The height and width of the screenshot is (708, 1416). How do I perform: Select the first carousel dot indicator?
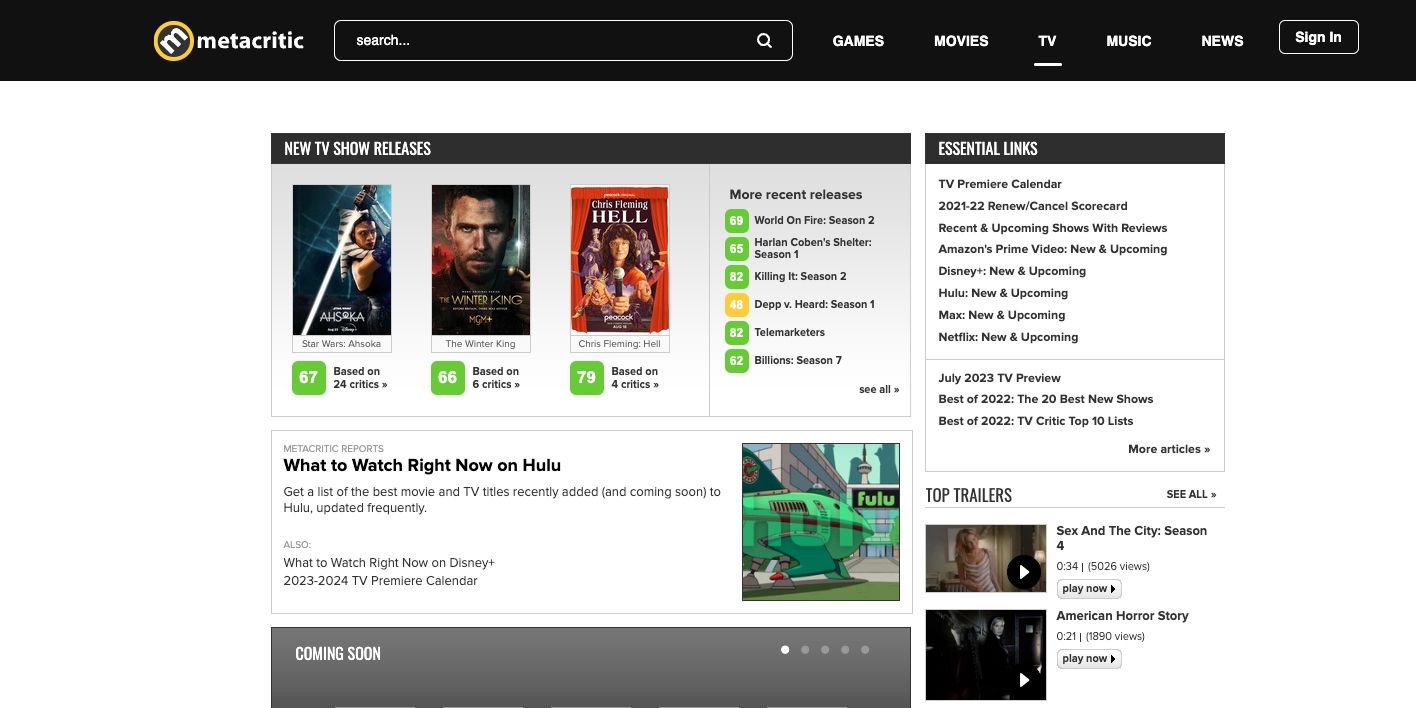(x=785, y=649)
